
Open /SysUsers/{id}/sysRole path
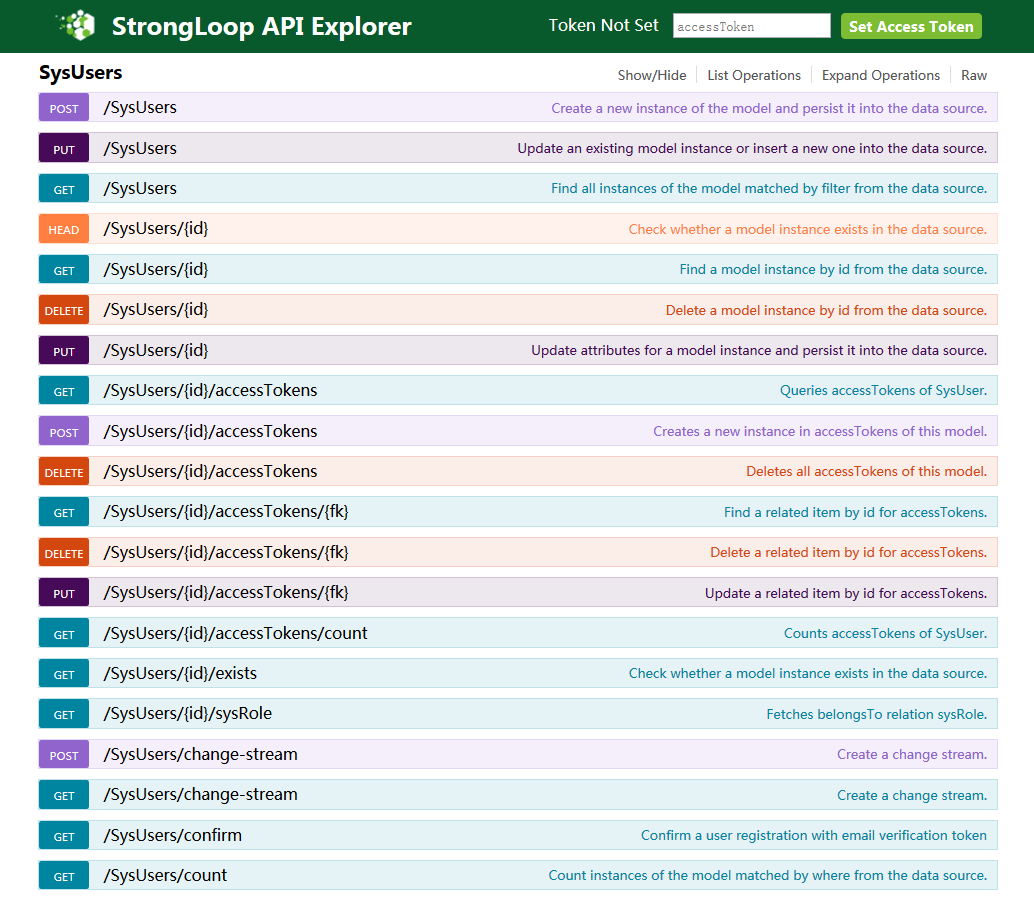(x=187, y=713)
